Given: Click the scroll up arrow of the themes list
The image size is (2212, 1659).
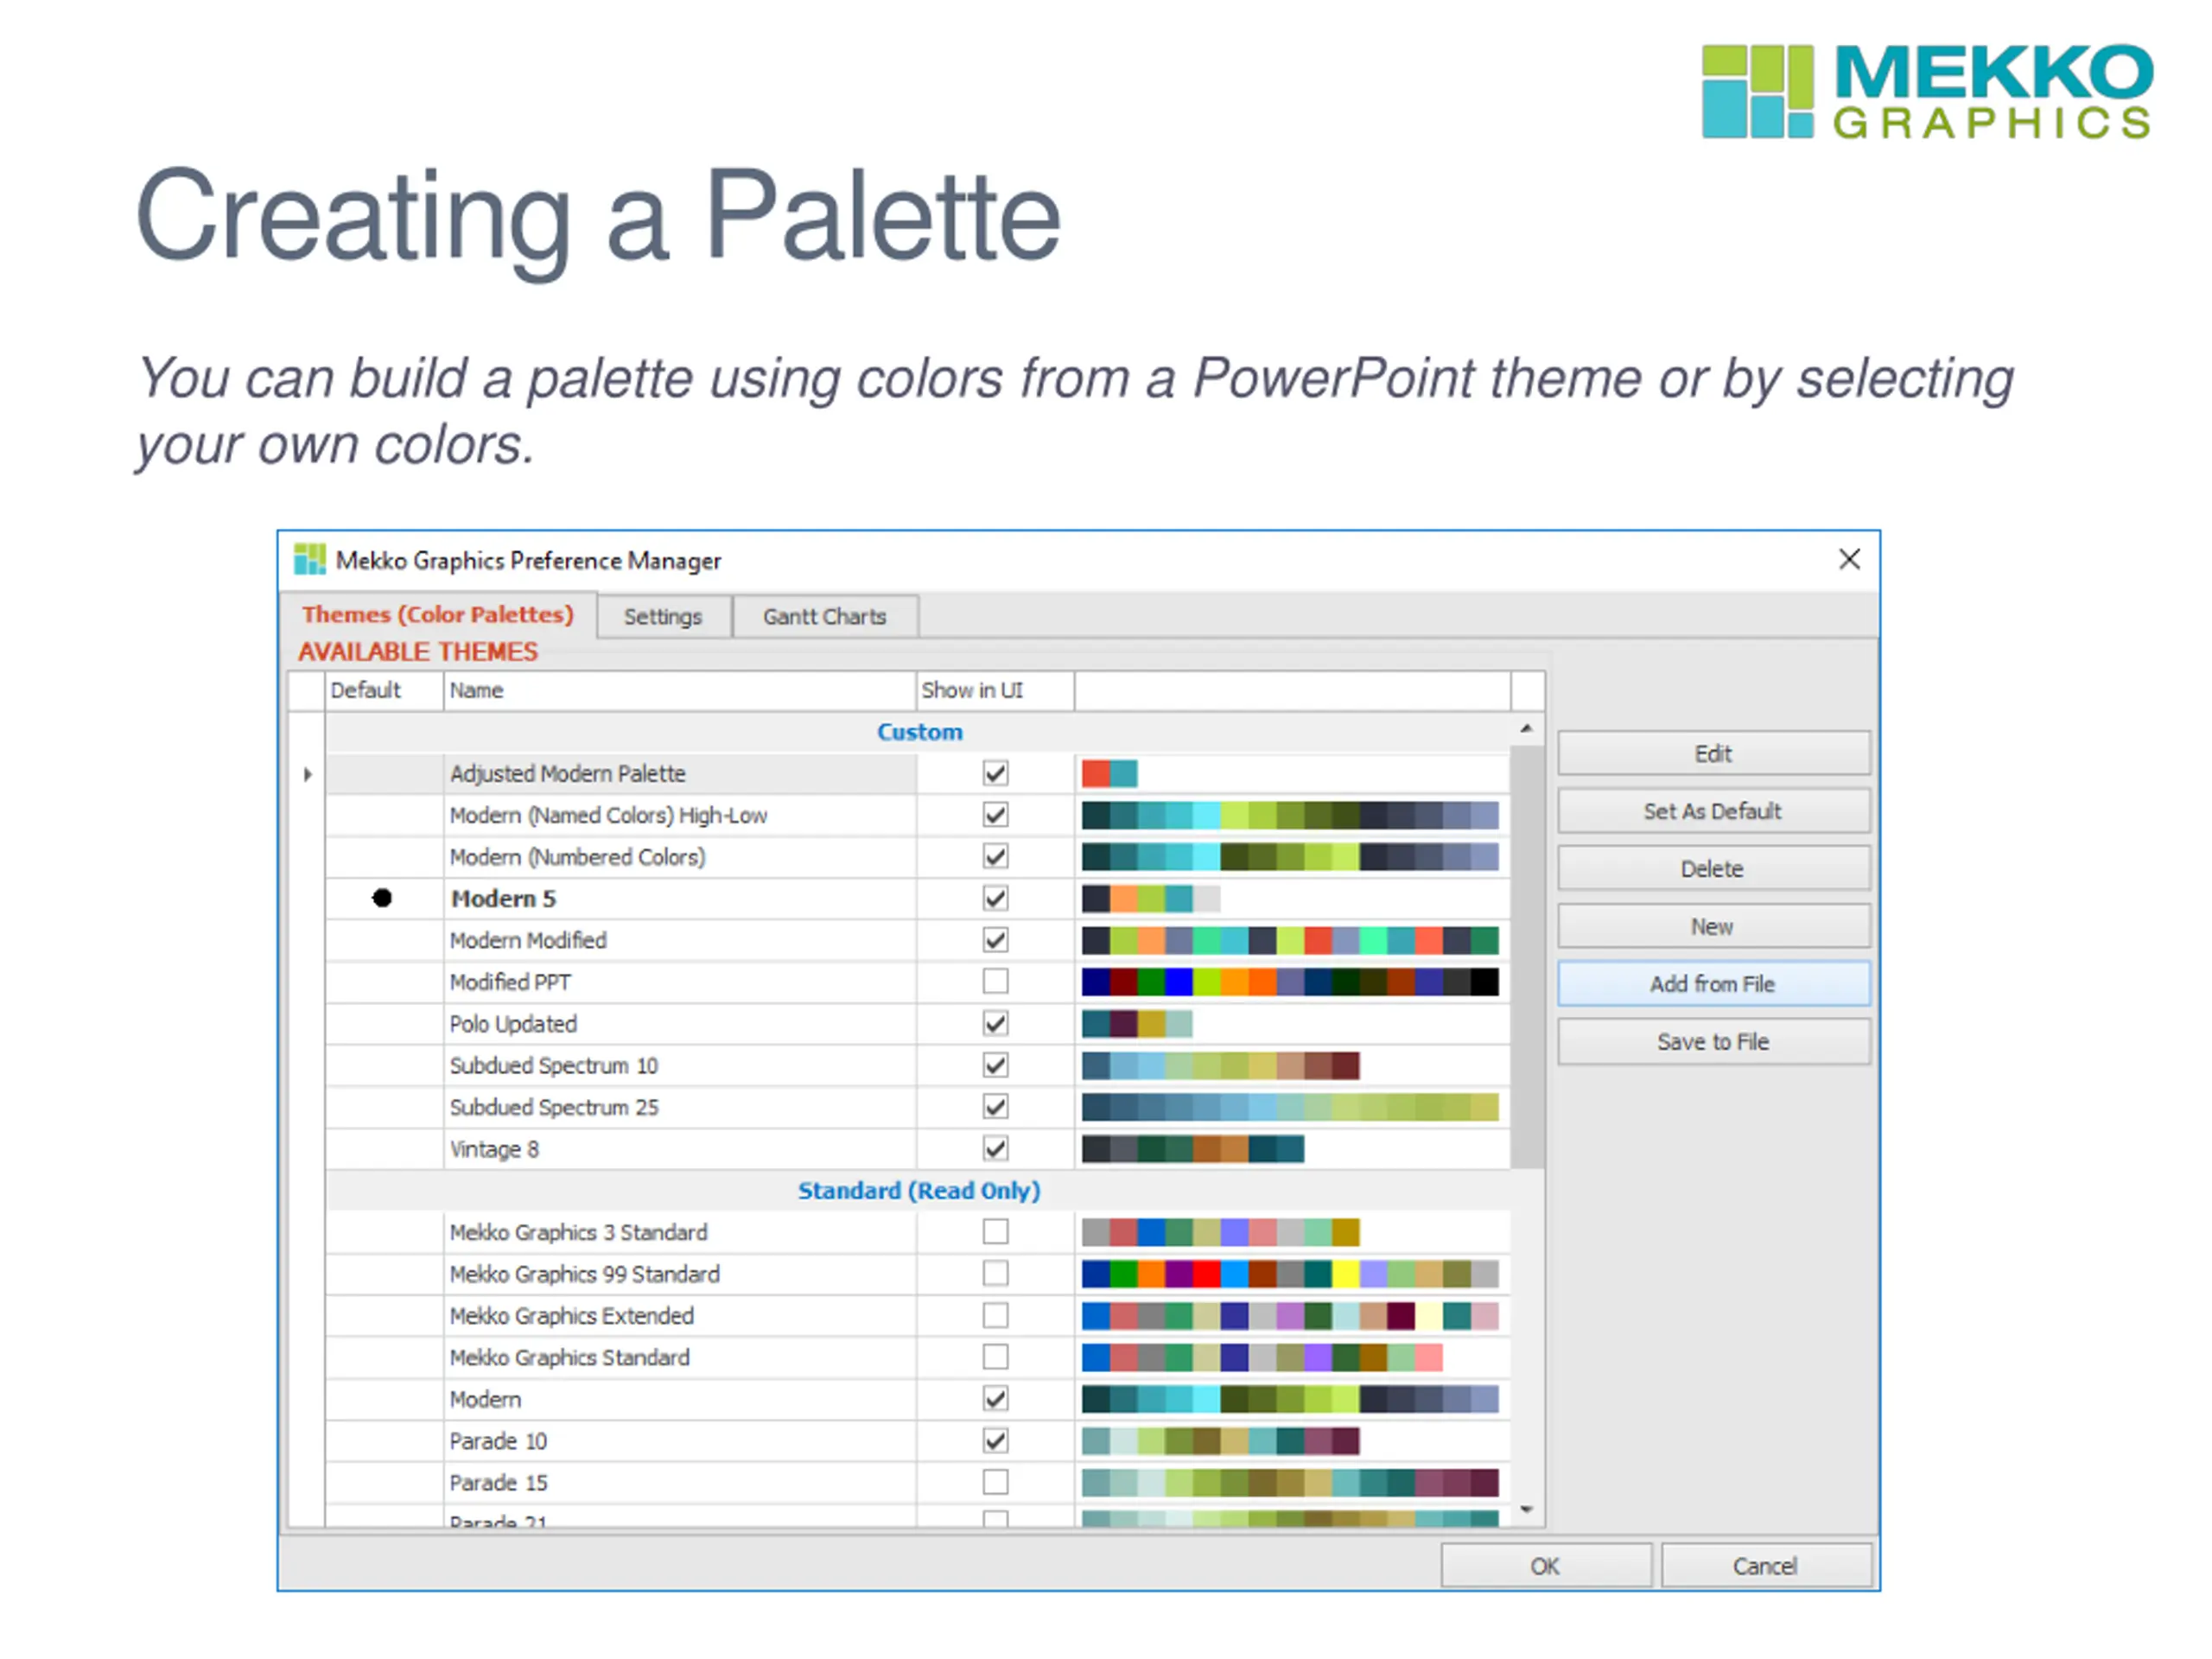Looking at the screenshot, I should pos(1527,729).
